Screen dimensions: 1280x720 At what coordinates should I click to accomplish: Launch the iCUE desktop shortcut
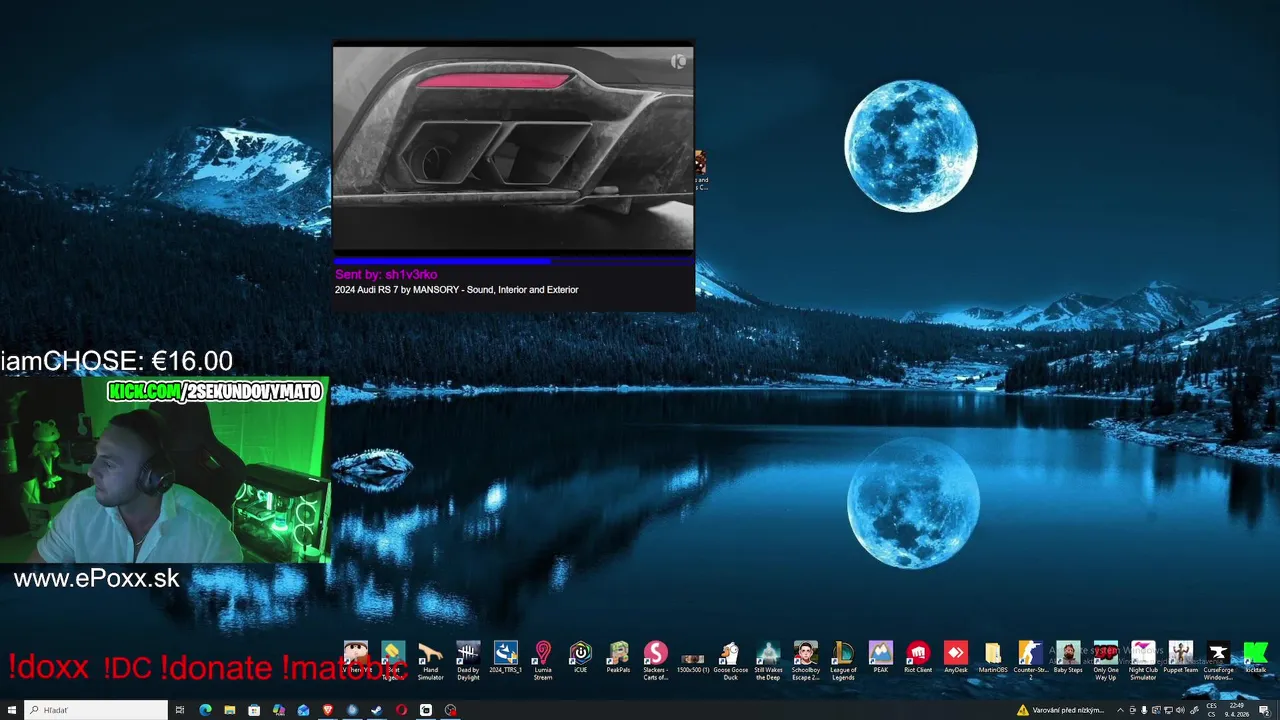[x=581, y=658]
